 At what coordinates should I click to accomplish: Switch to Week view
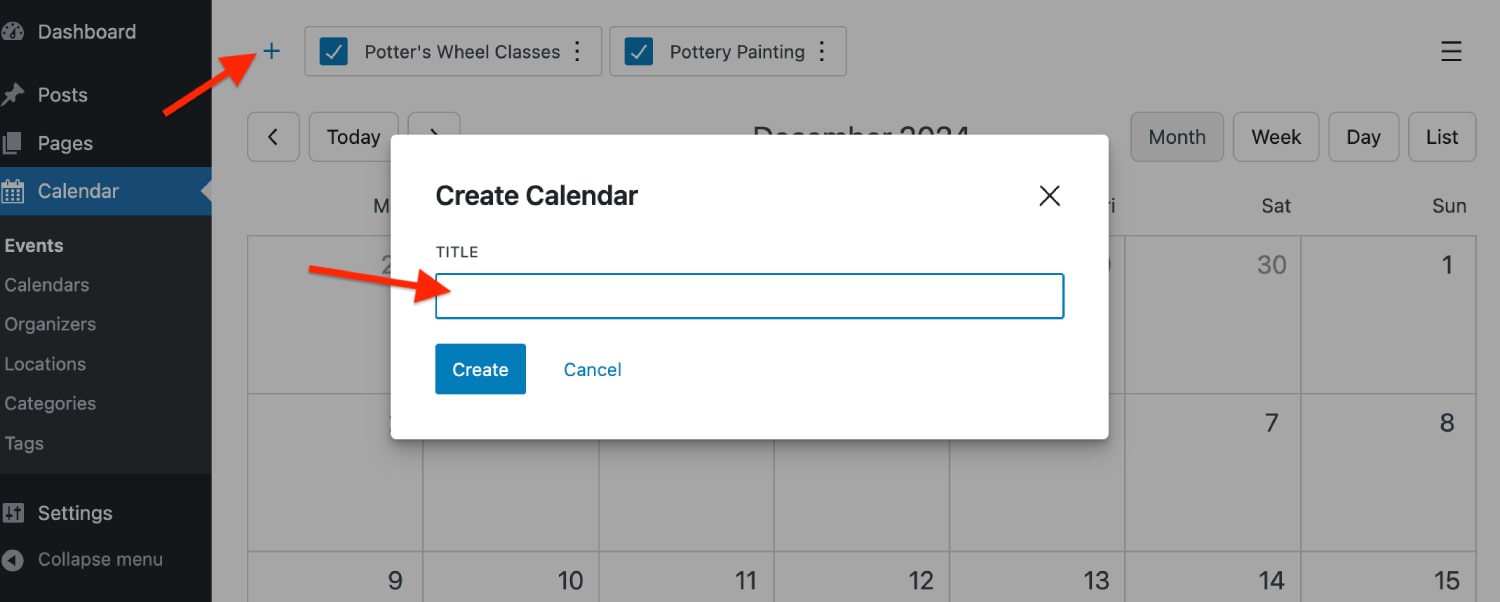[1276, 137]
